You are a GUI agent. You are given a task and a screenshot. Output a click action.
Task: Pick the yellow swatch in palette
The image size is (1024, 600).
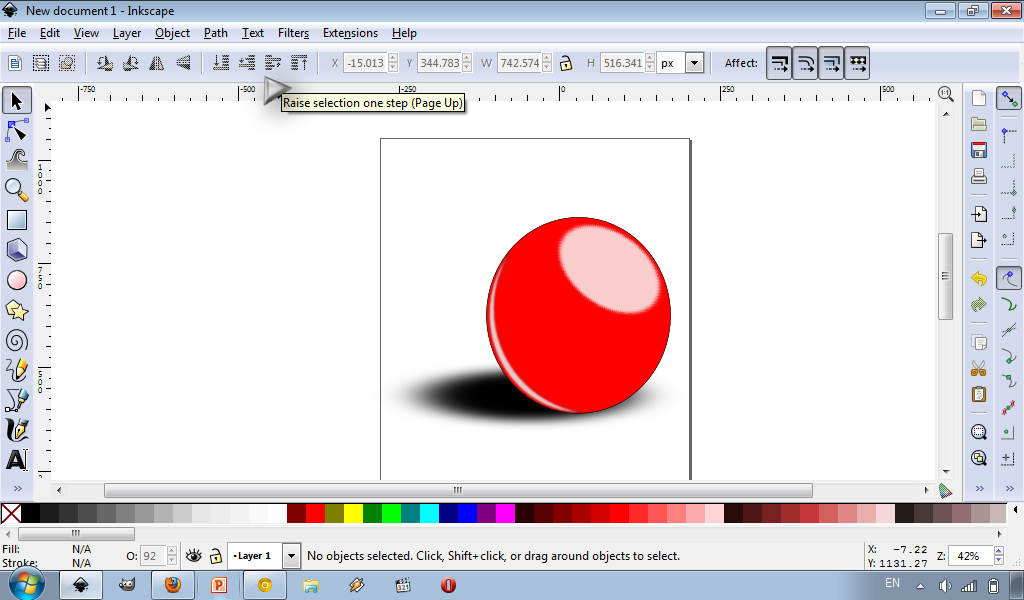[x=353, y=513]
